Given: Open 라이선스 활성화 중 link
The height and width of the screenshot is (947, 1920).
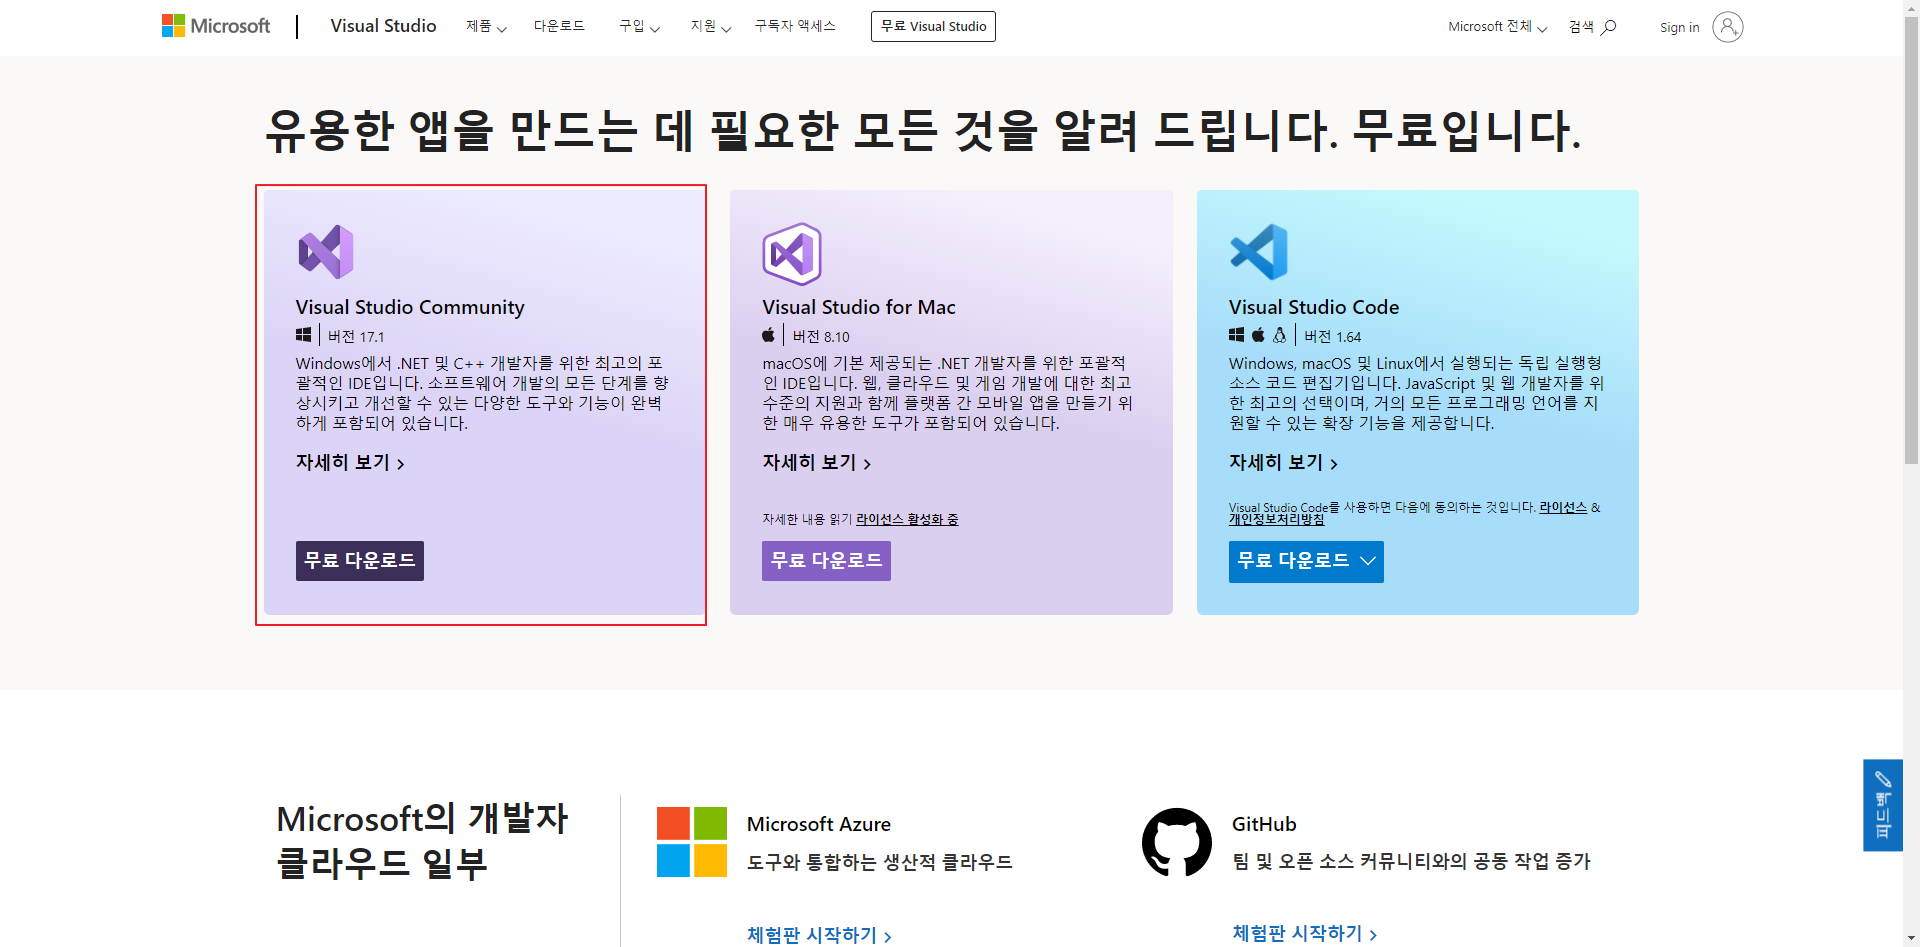Looking at the screenshot, I should (907, 519).
